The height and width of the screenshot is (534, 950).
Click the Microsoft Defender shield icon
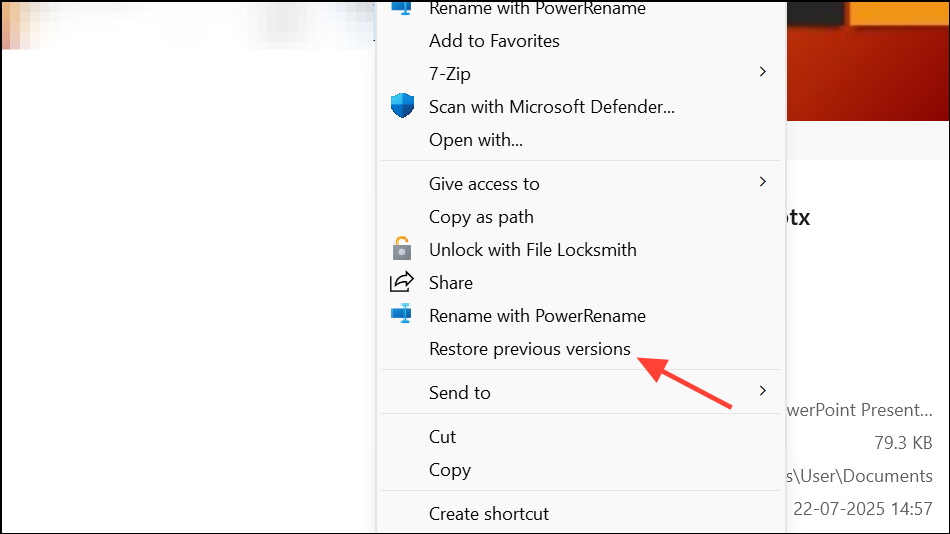point(402,106)
